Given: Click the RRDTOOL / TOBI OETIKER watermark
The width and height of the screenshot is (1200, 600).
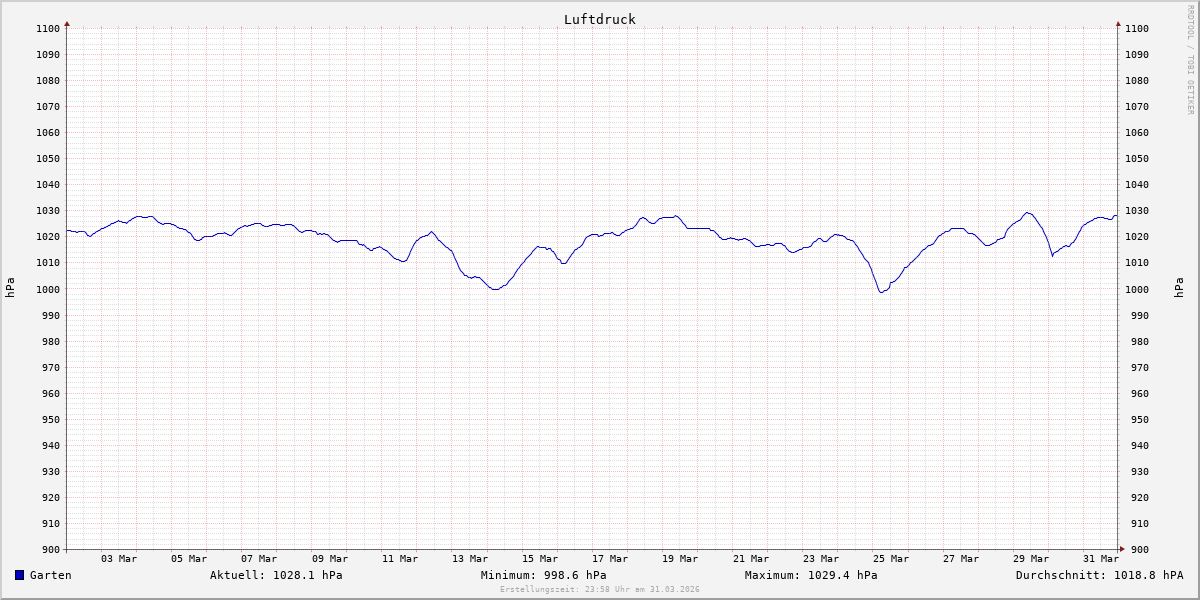Looking at the screenshot, I should click(1190, 60).
